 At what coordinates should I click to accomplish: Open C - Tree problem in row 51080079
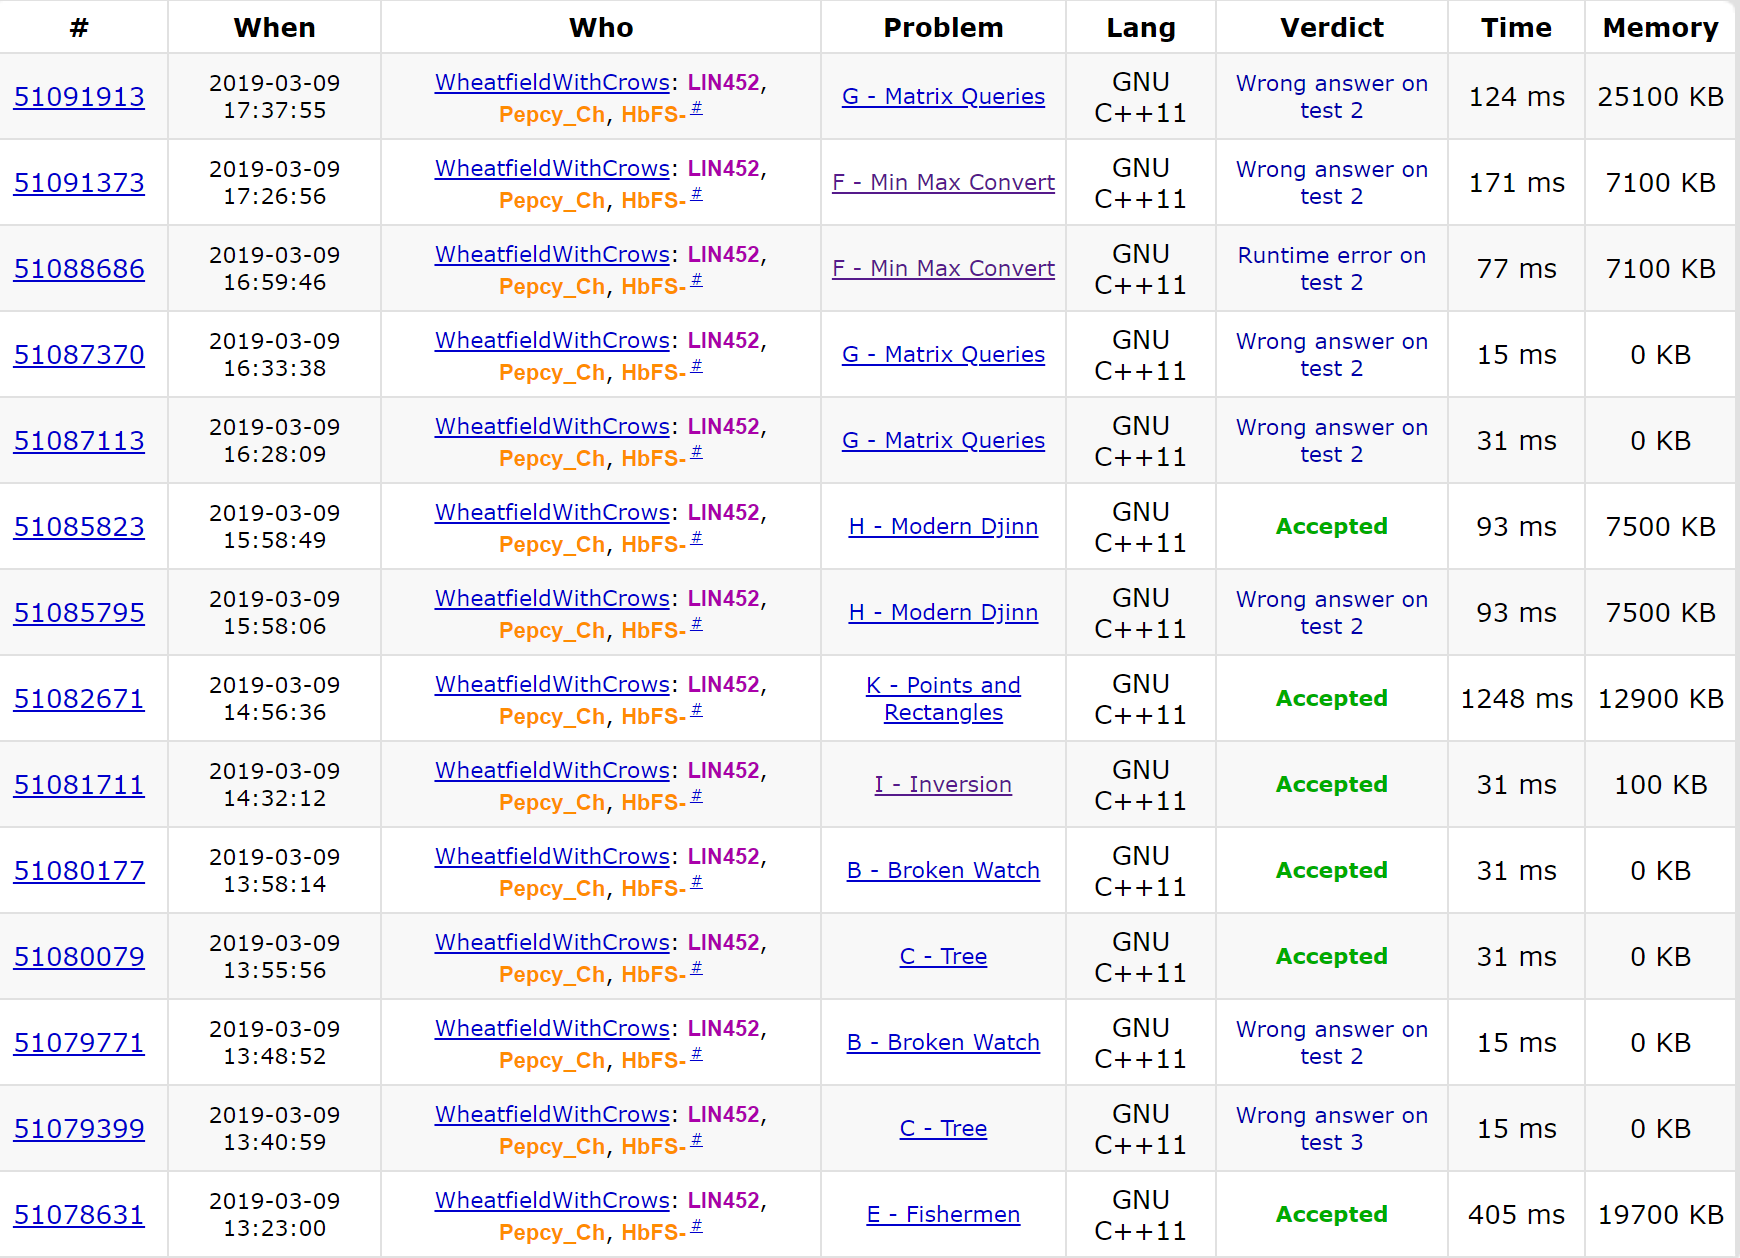pos(943,957)
